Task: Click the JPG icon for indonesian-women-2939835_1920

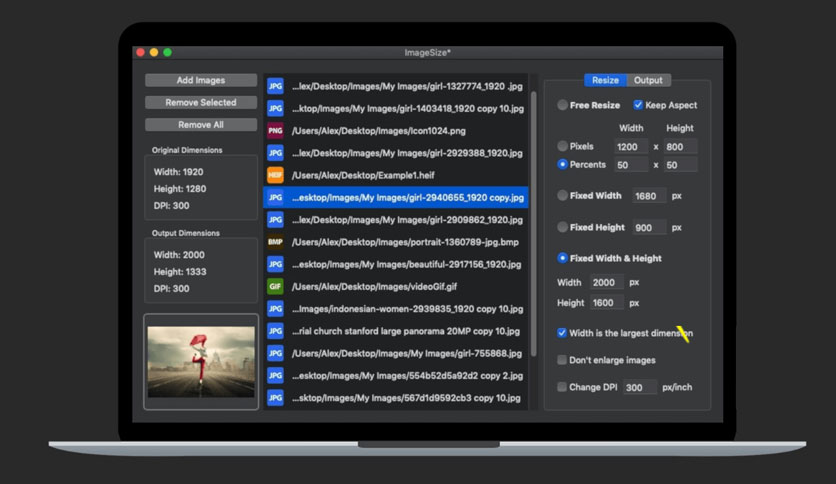Action: click(x=275, y=309)
